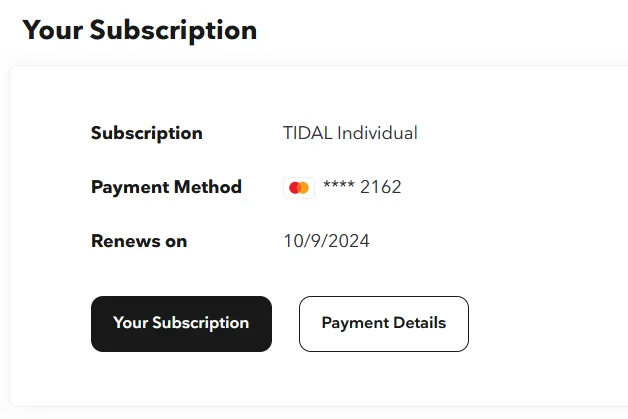
Task: Click the bold Subscription row label
Action: click(147, 133)
